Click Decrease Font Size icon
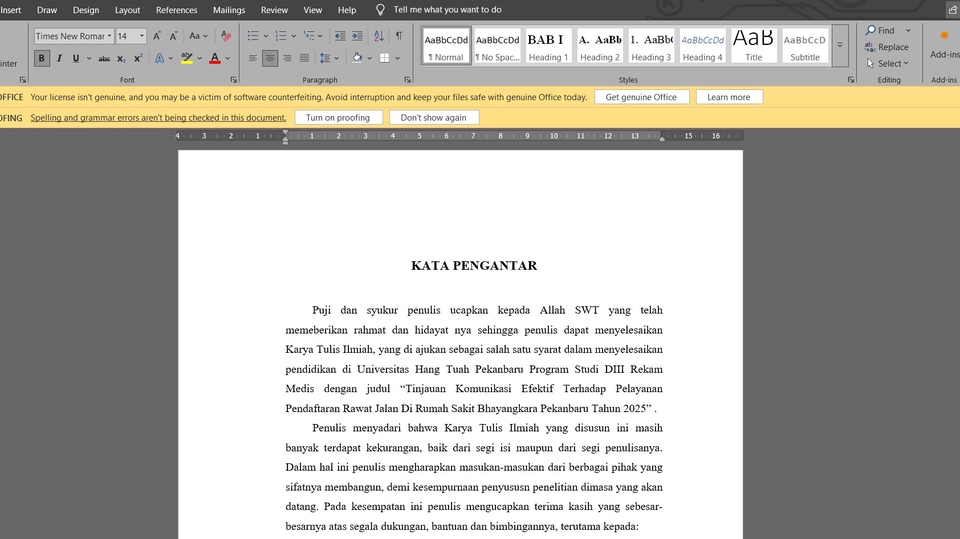This screenshot has width=960, height=539. 174,36
